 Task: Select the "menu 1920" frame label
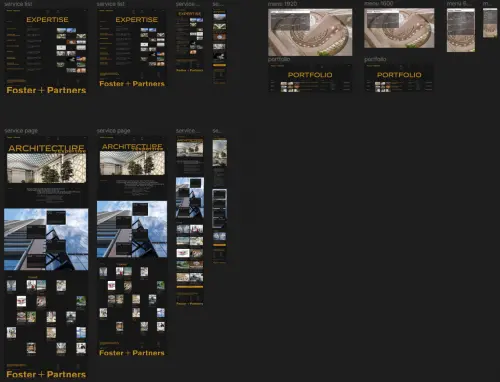(x=282, y=4)
